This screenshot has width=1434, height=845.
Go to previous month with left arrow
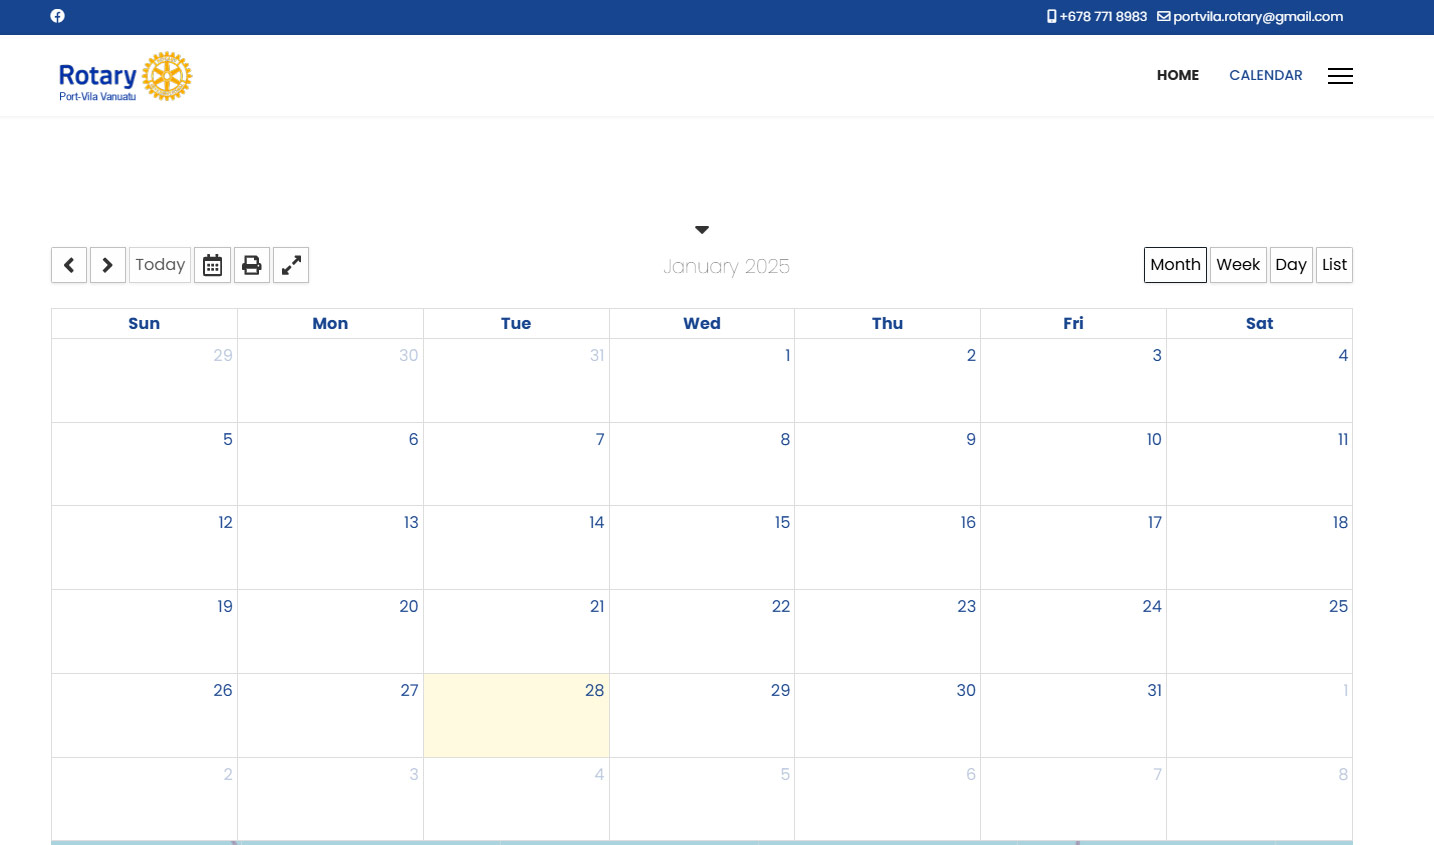(69, 265)
